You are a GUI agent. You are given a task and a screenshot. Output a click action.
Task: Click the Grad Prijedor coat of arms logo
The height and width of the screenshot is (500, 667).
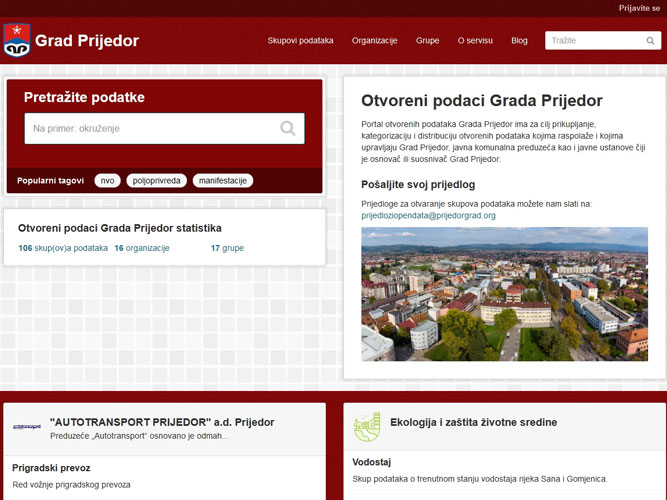(x=17, y=40)
